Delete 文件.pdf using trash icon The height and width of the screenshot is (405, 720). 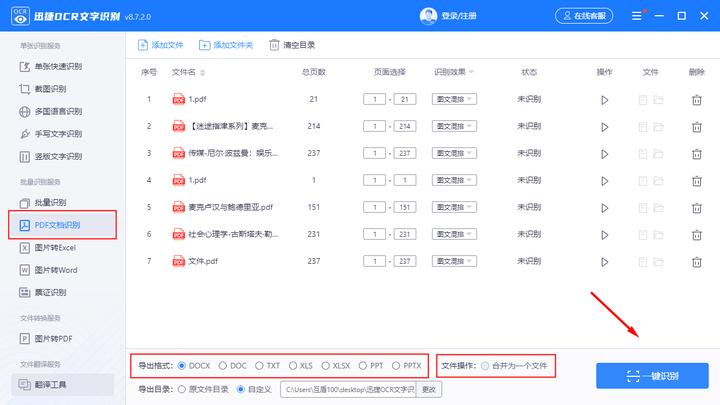[697, 262]
